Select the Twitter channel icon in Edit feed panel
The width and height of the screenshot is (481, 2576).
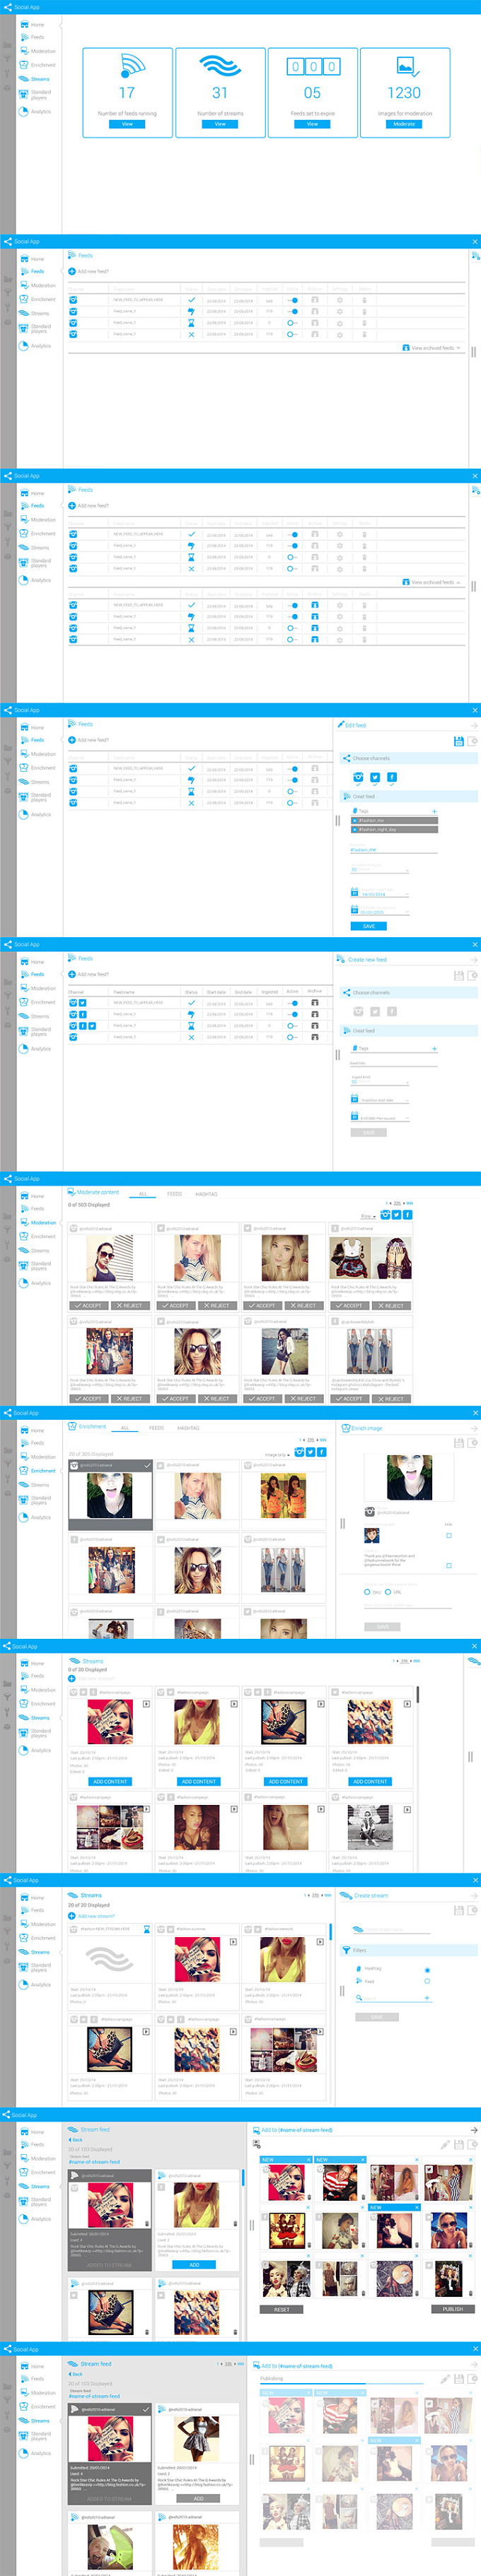pos(375,777)
